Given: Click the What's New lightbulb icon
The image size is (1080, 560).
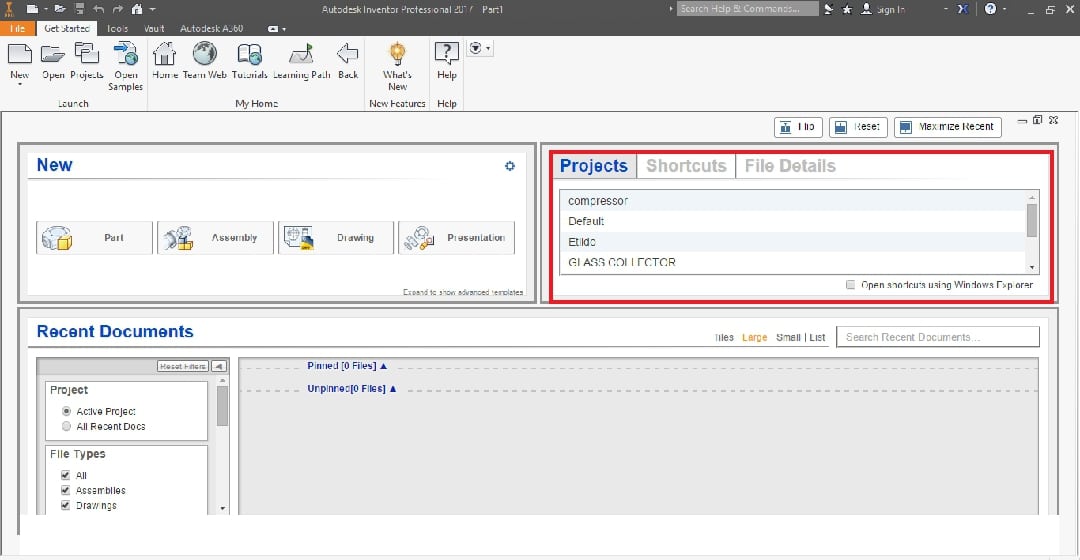Looking at the screenshot, I should pyautogui.click(x=397, y=55).
